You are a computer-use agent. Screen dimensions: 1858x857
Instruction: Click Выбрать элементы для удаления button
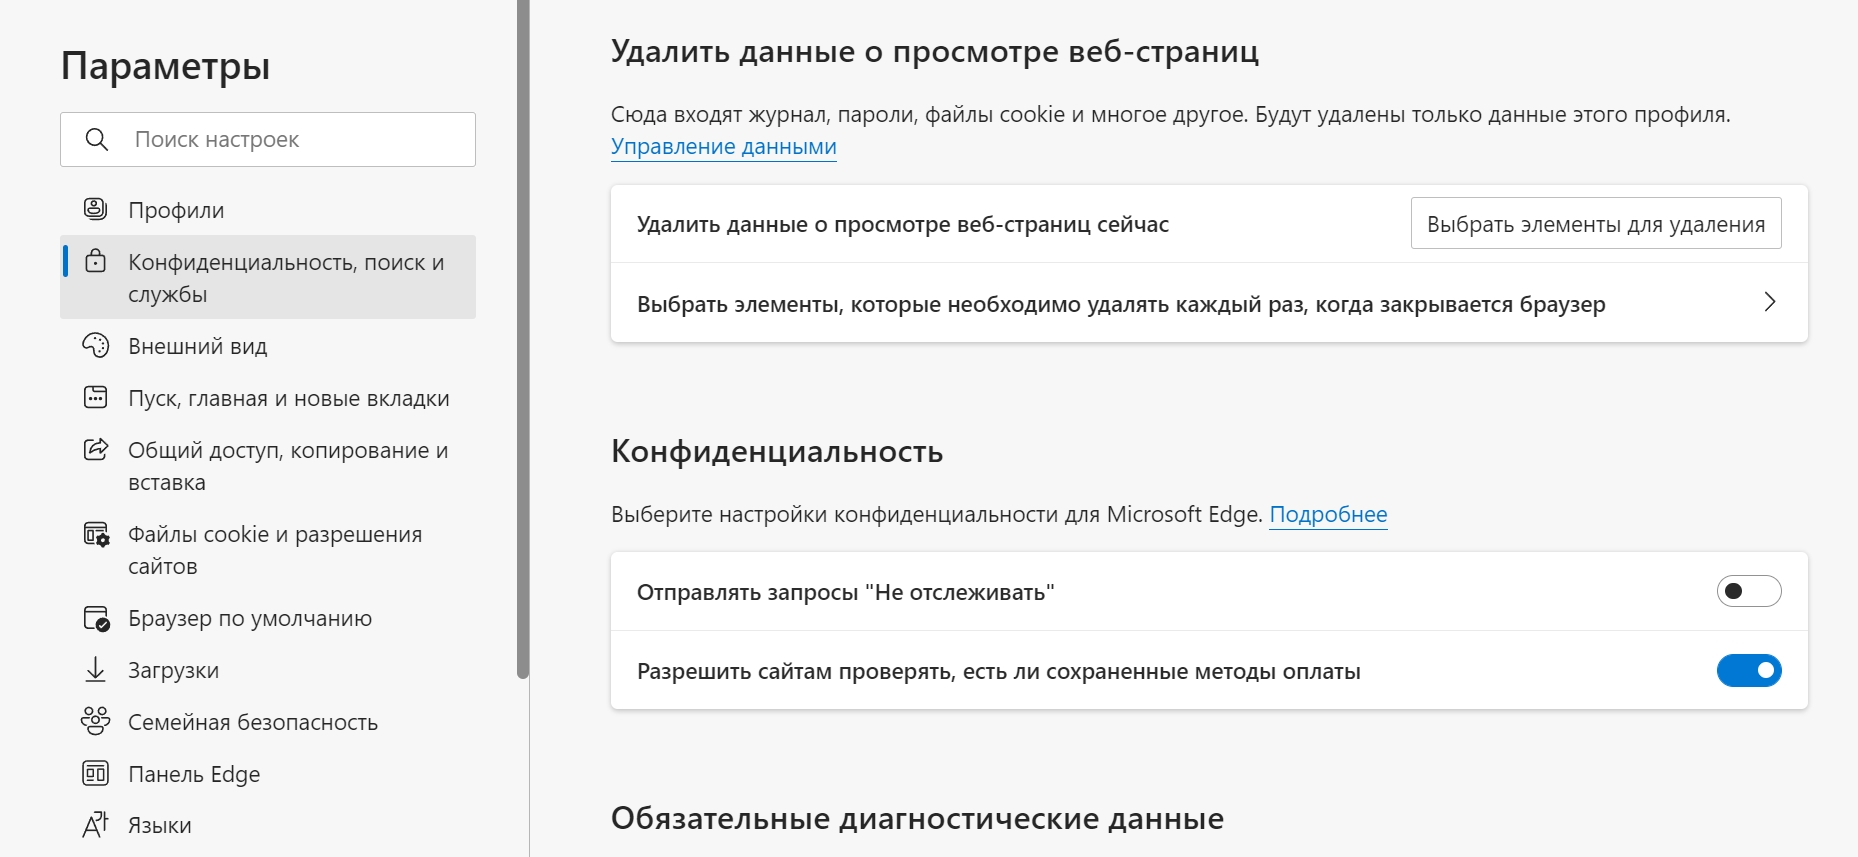[1596, 223]
